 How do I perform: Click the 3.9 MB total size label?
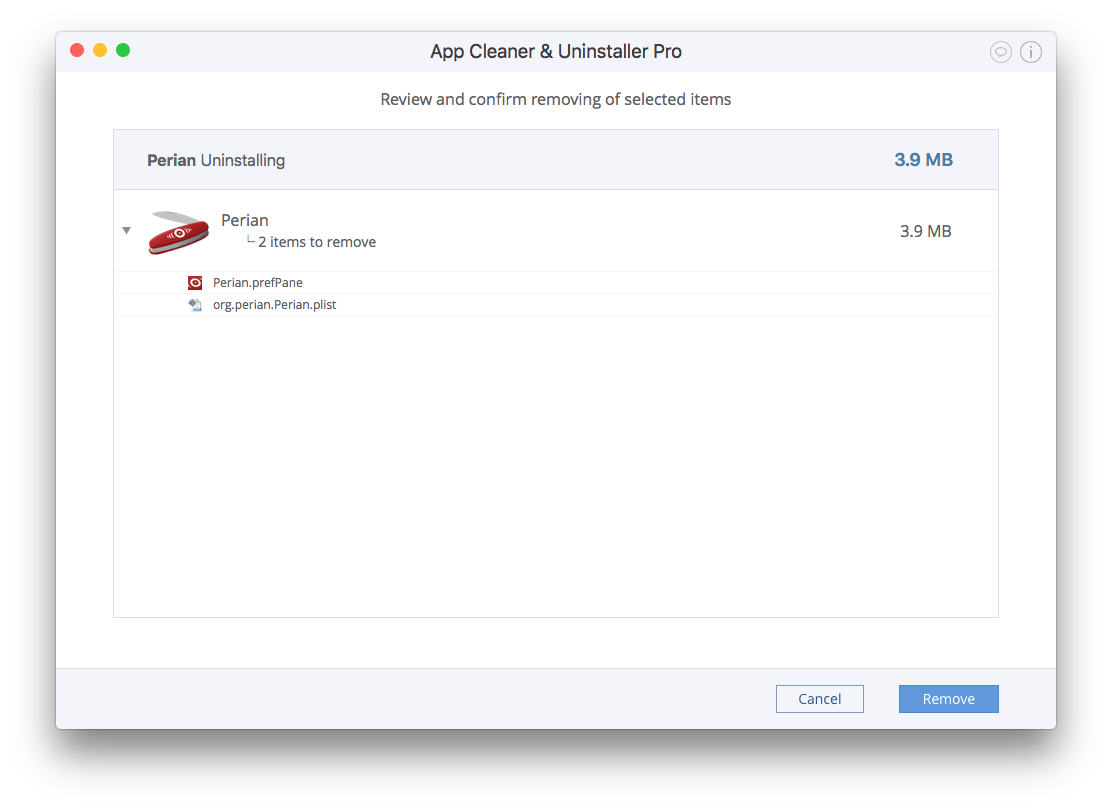(922, 159)
